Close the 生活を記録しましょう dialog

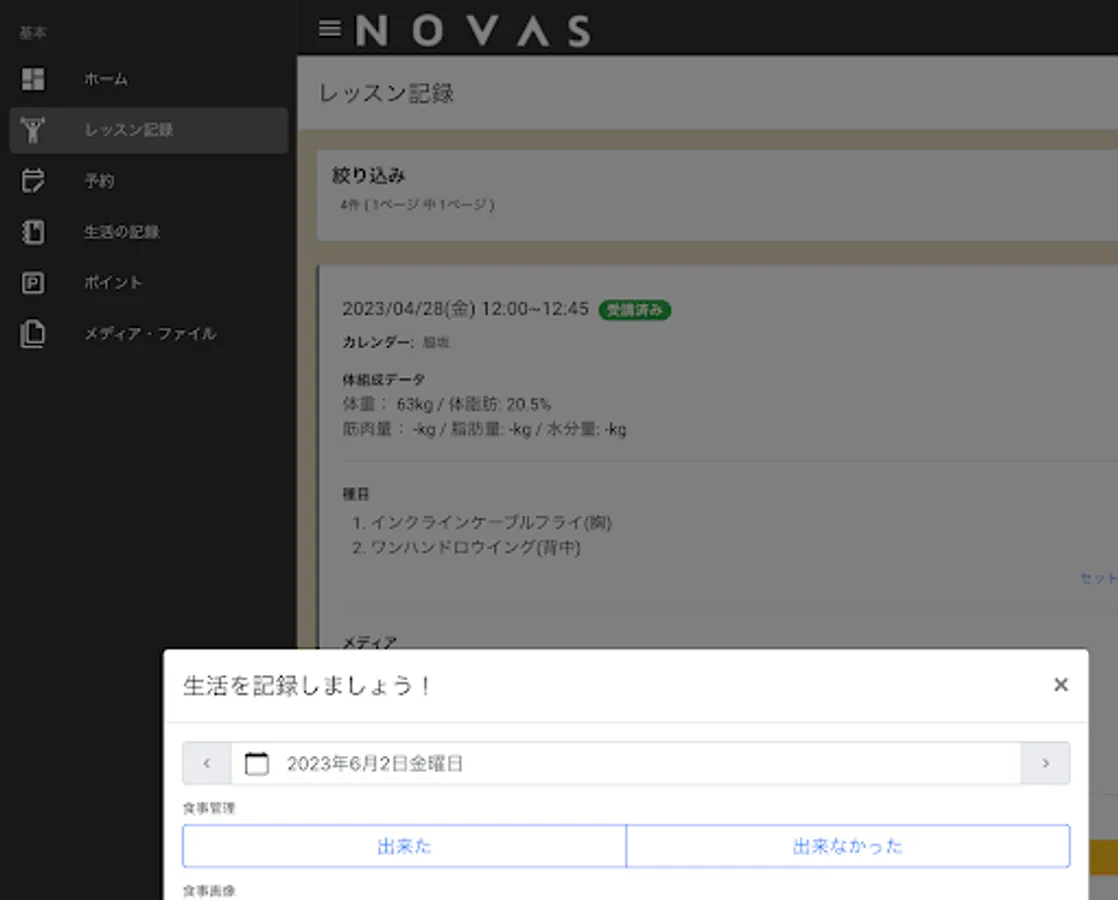point(1061,685)
